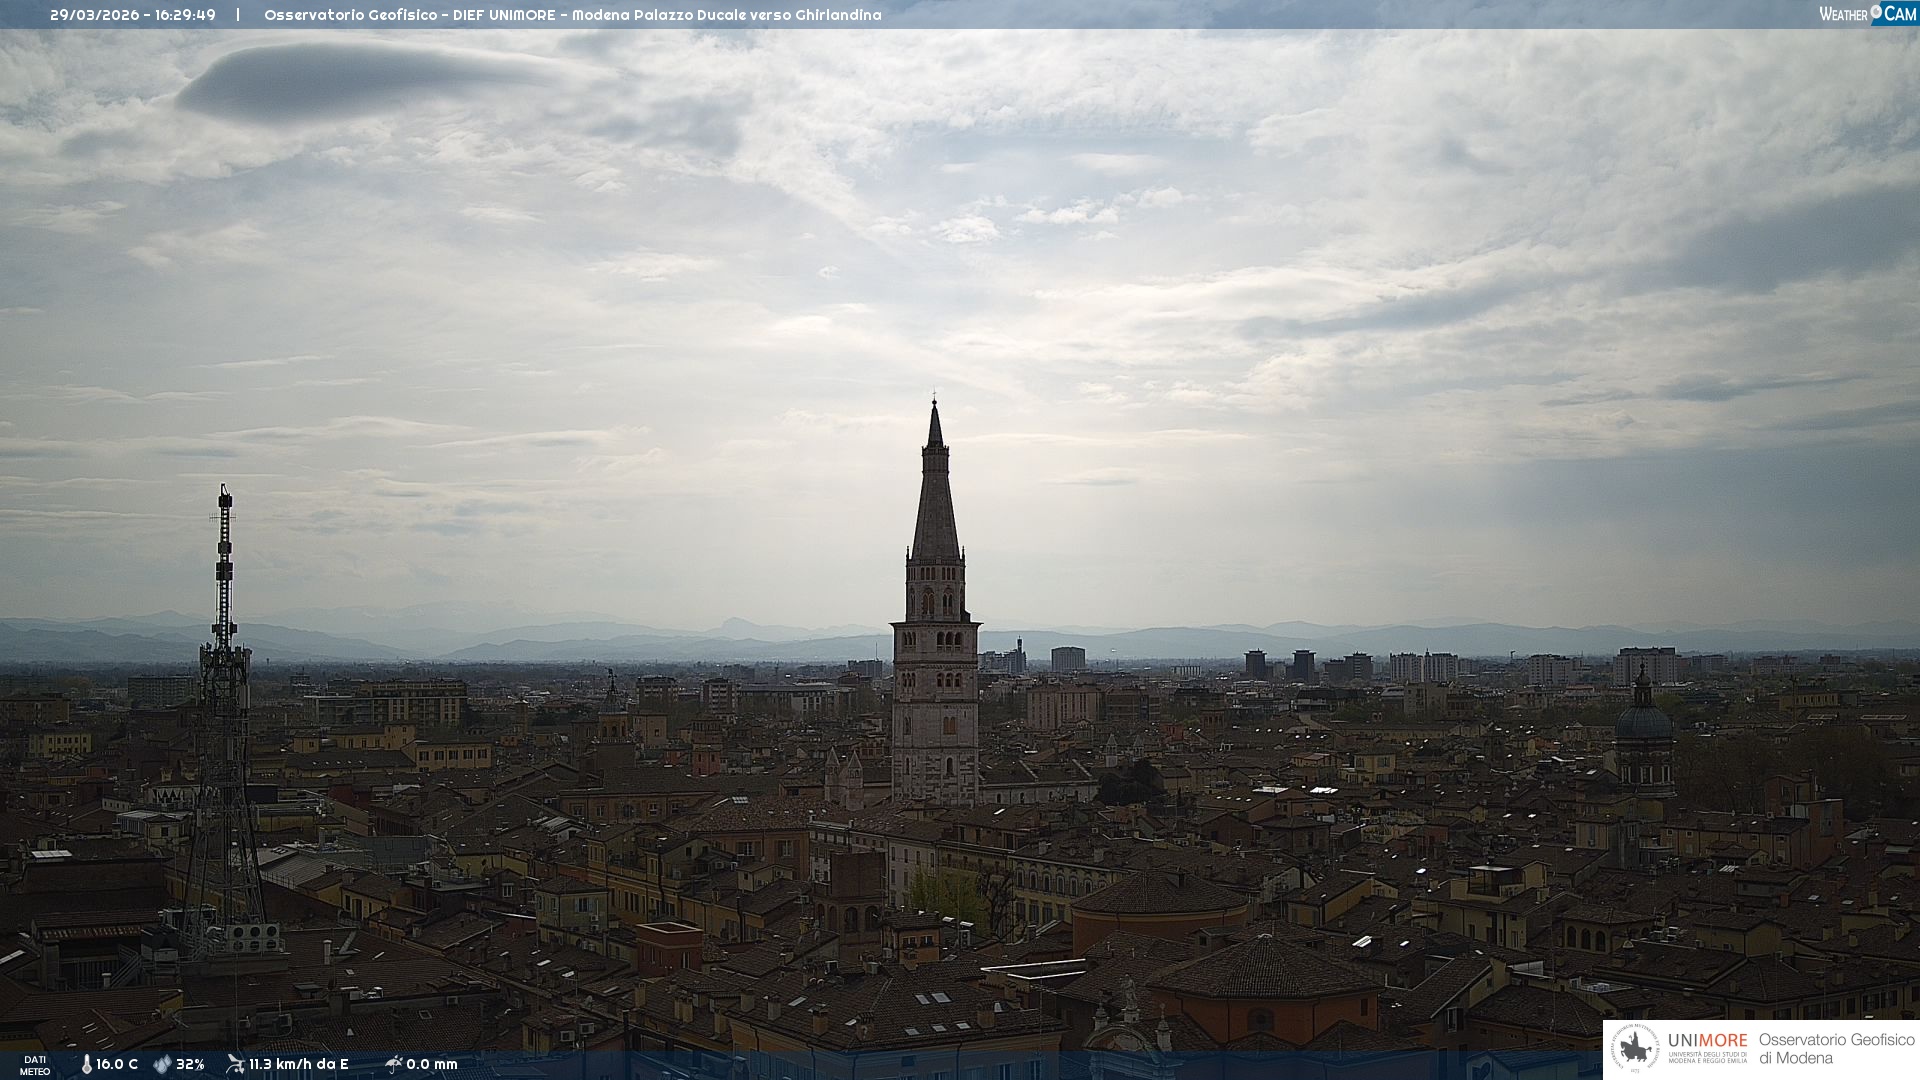
Task: Click the thermometer temperature icon
Action: tap(86, 1064)
